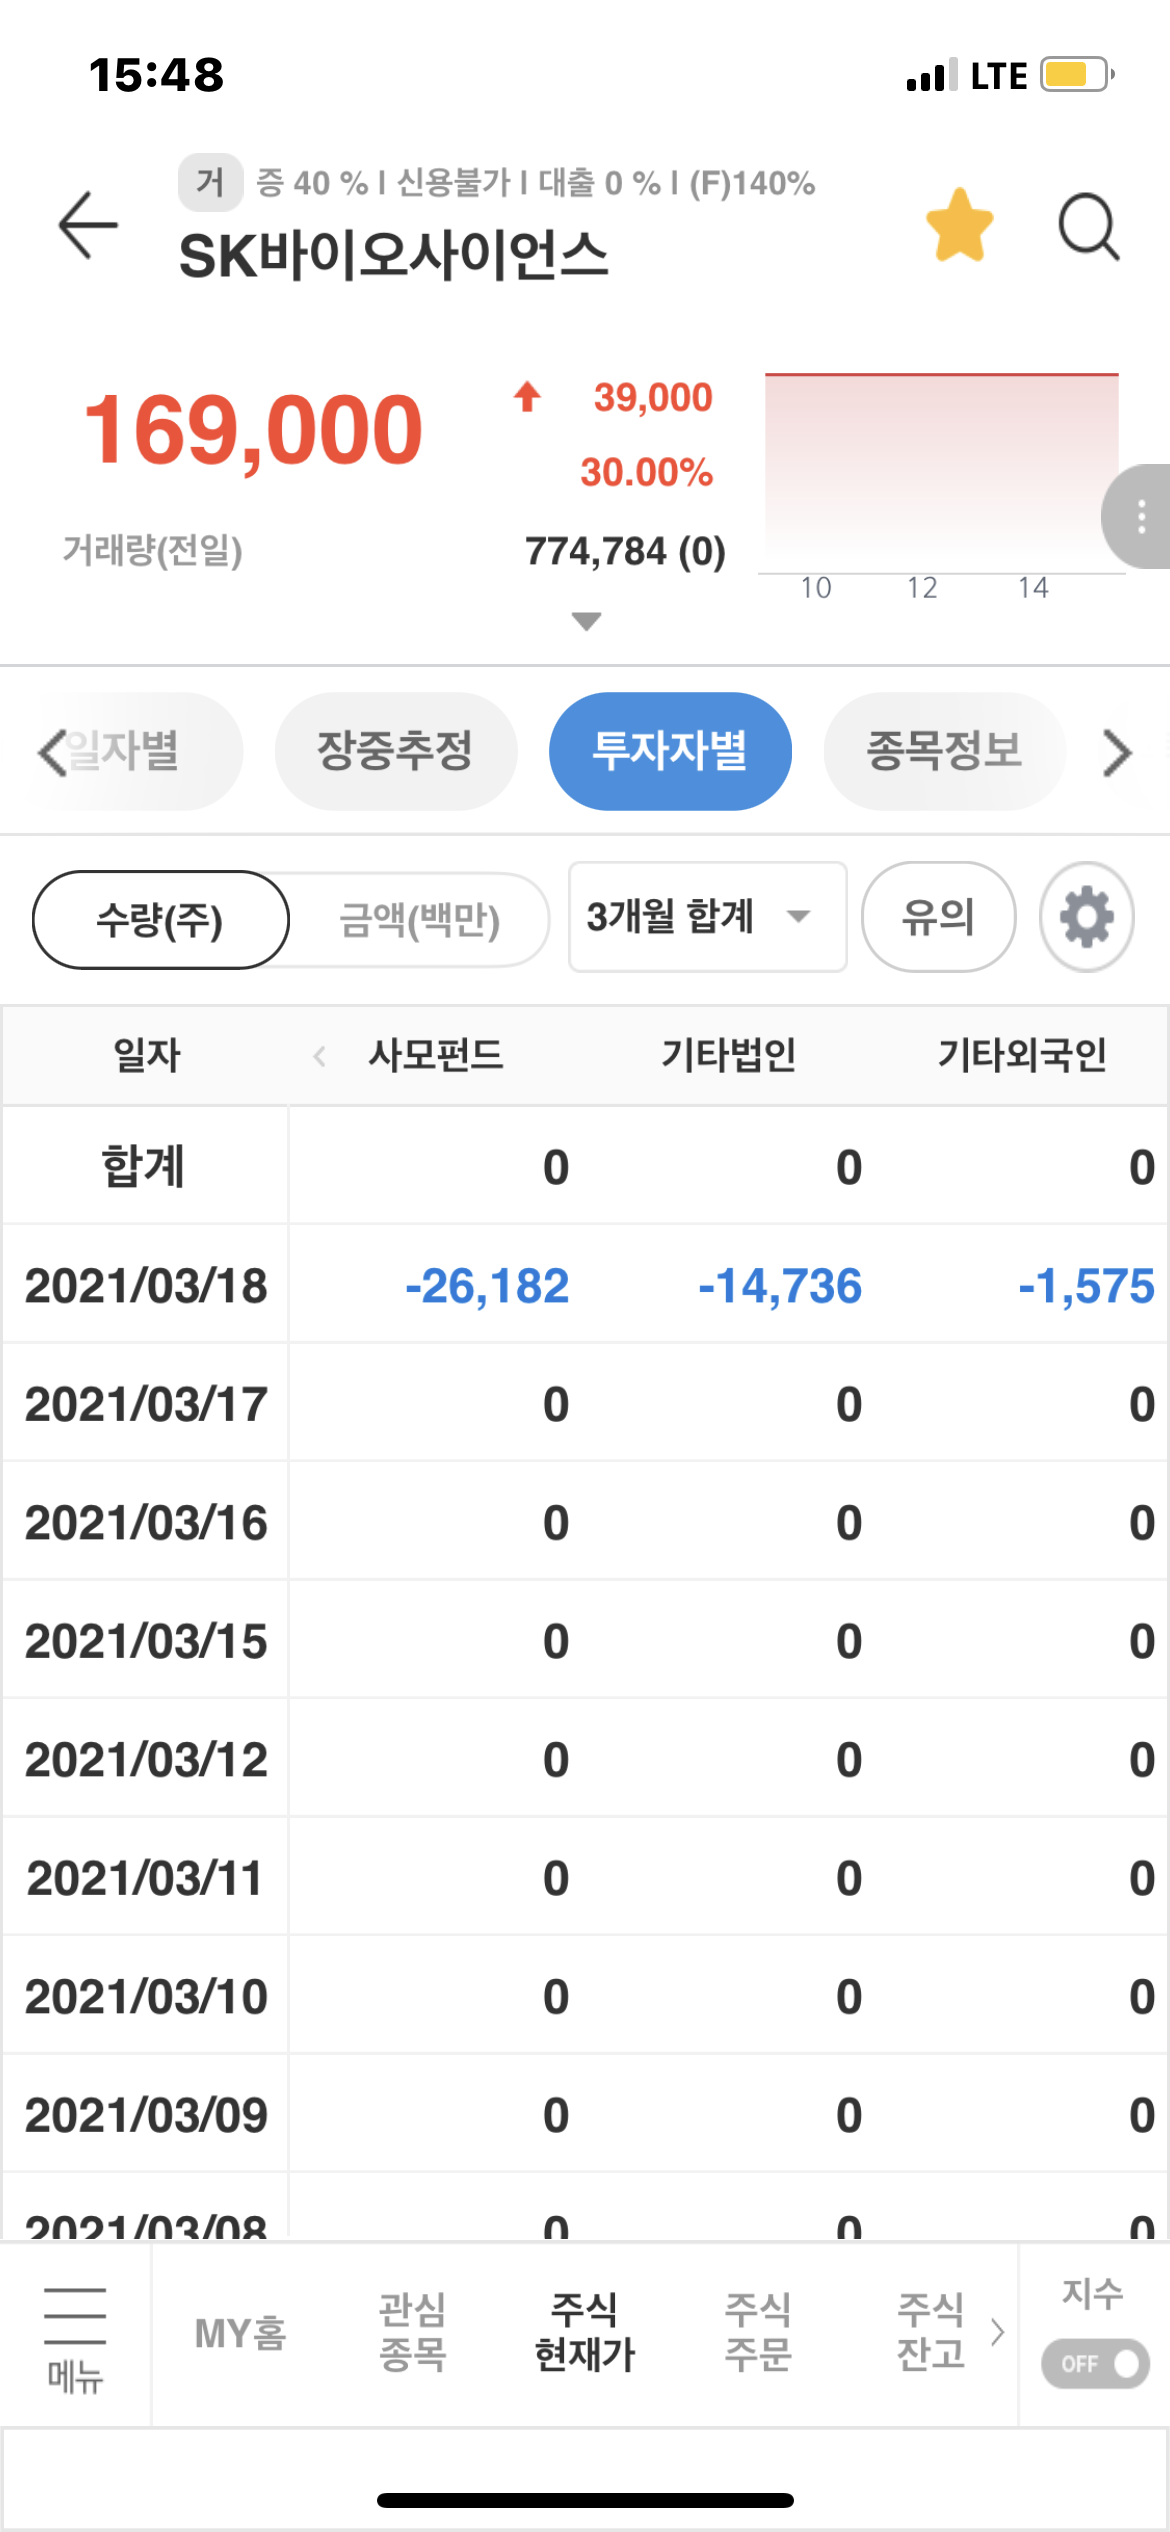Viewport: 1170px width, 2532px height.
Task: Open 주식현재가 in bottom navigation
Action: [x=585, y=2332]
